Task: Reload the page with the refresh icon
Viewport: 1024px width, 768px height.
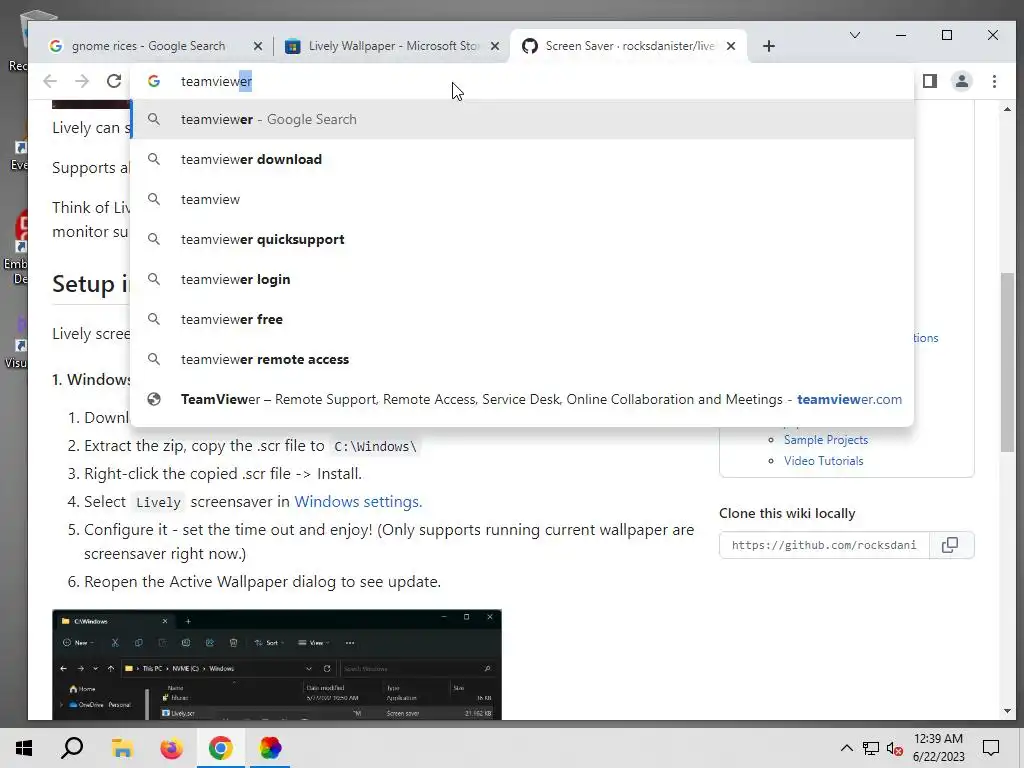Action: [114, 81]
